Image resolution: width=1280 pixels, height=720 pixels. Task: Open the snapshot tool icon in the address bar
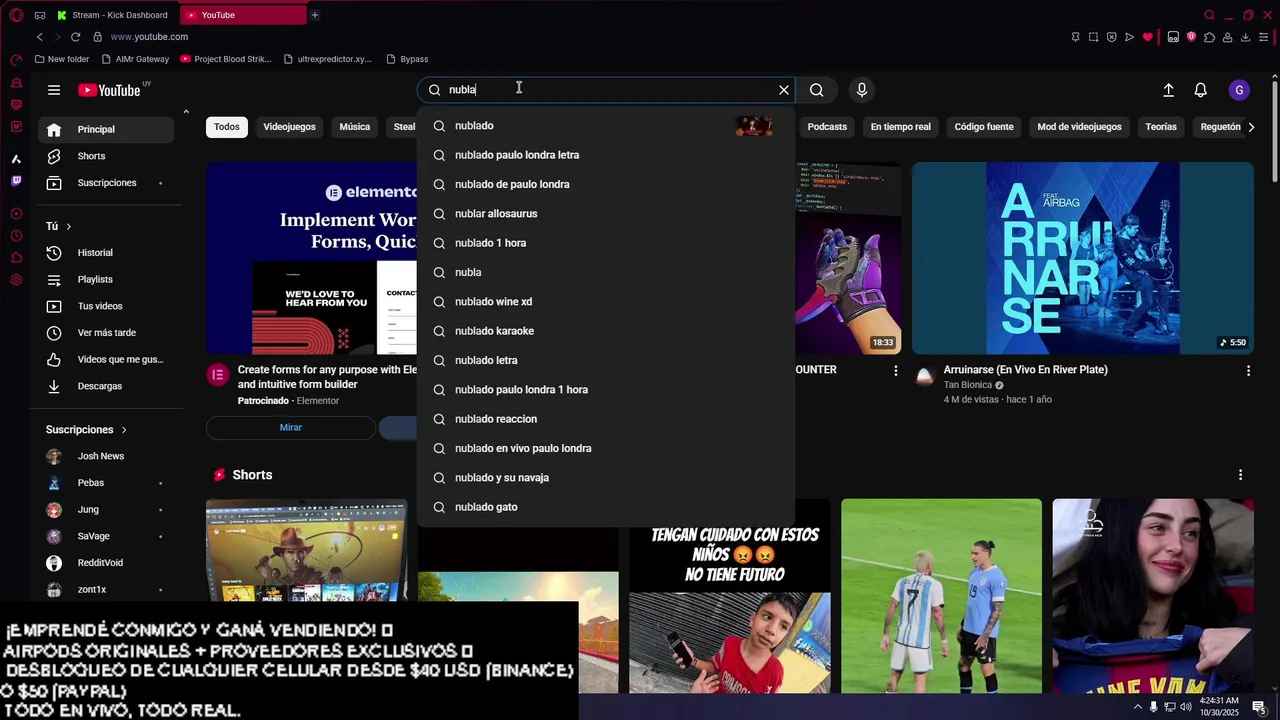tap(1093, 37)
